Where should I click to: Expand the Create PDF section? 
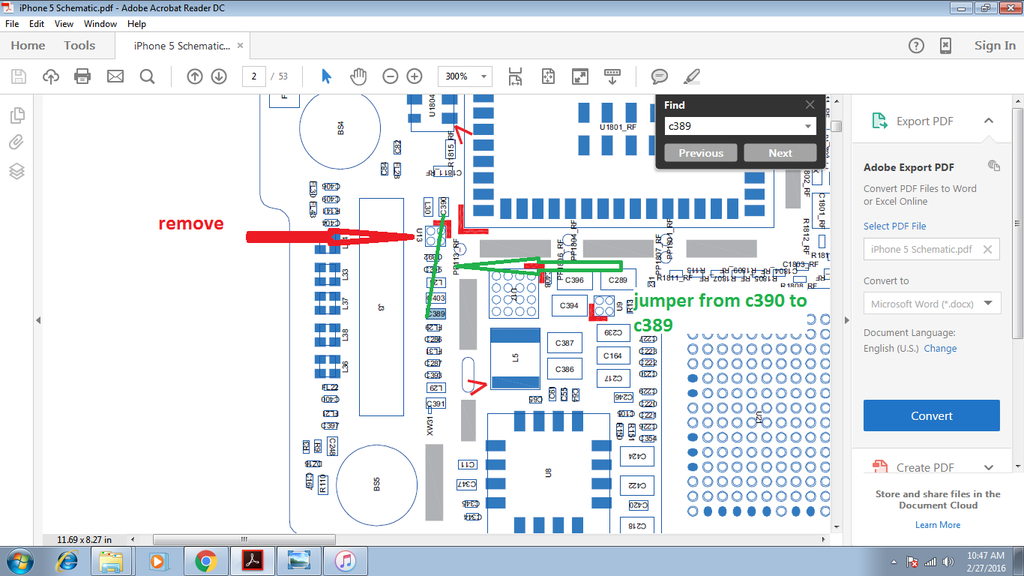[988, 467]
